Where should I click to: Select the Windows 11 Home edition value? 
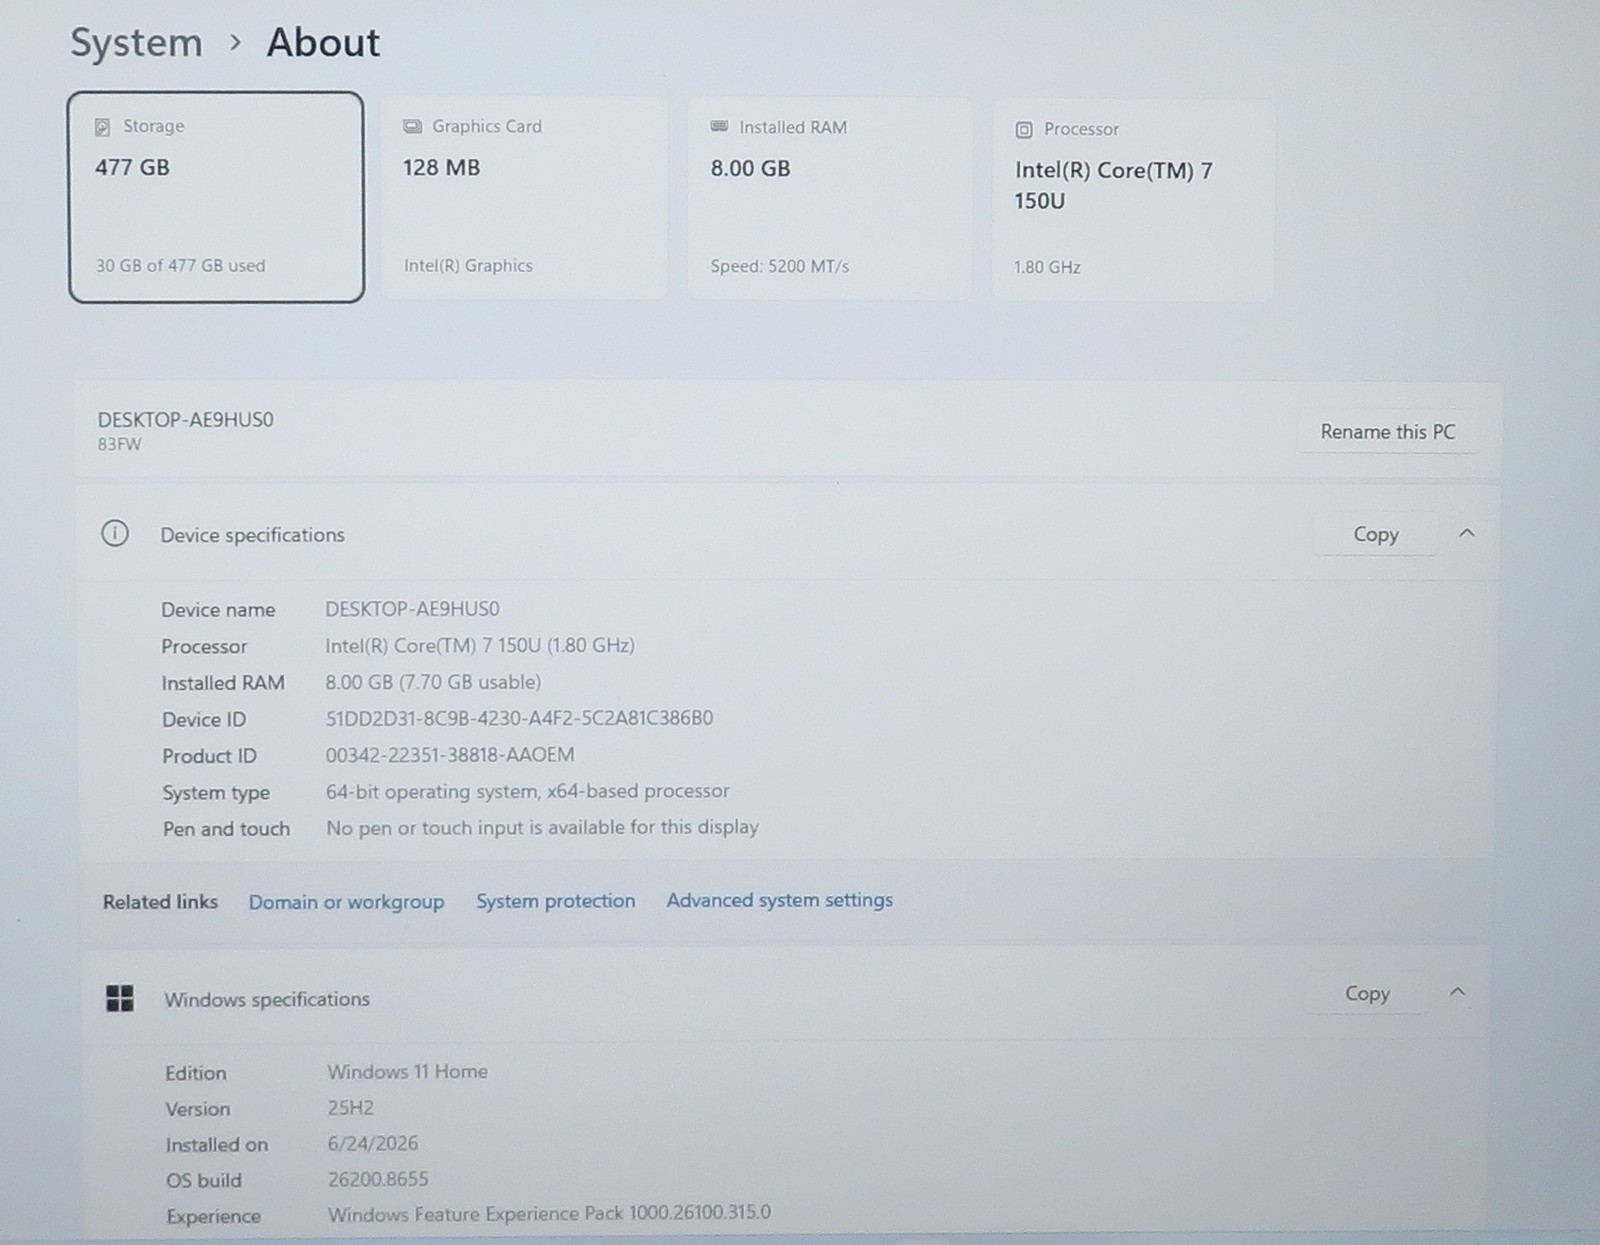pos(407,1071)
